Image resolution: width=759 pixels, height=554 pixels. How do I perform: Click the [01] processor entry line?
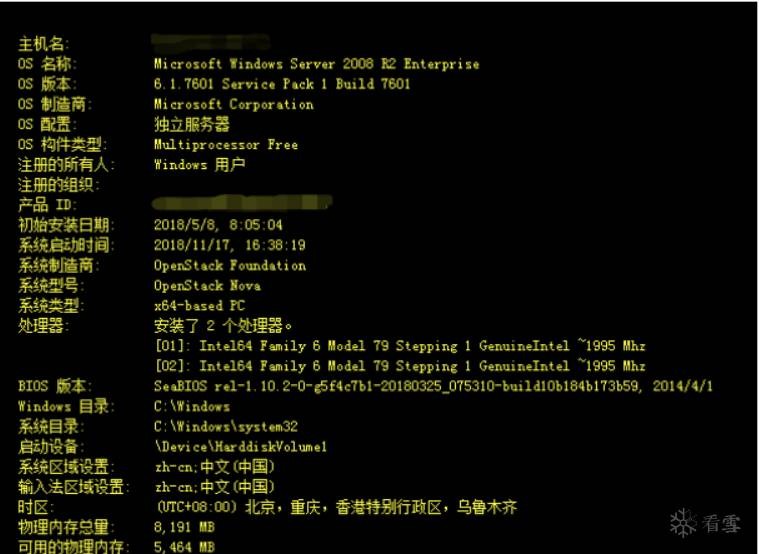399,346
